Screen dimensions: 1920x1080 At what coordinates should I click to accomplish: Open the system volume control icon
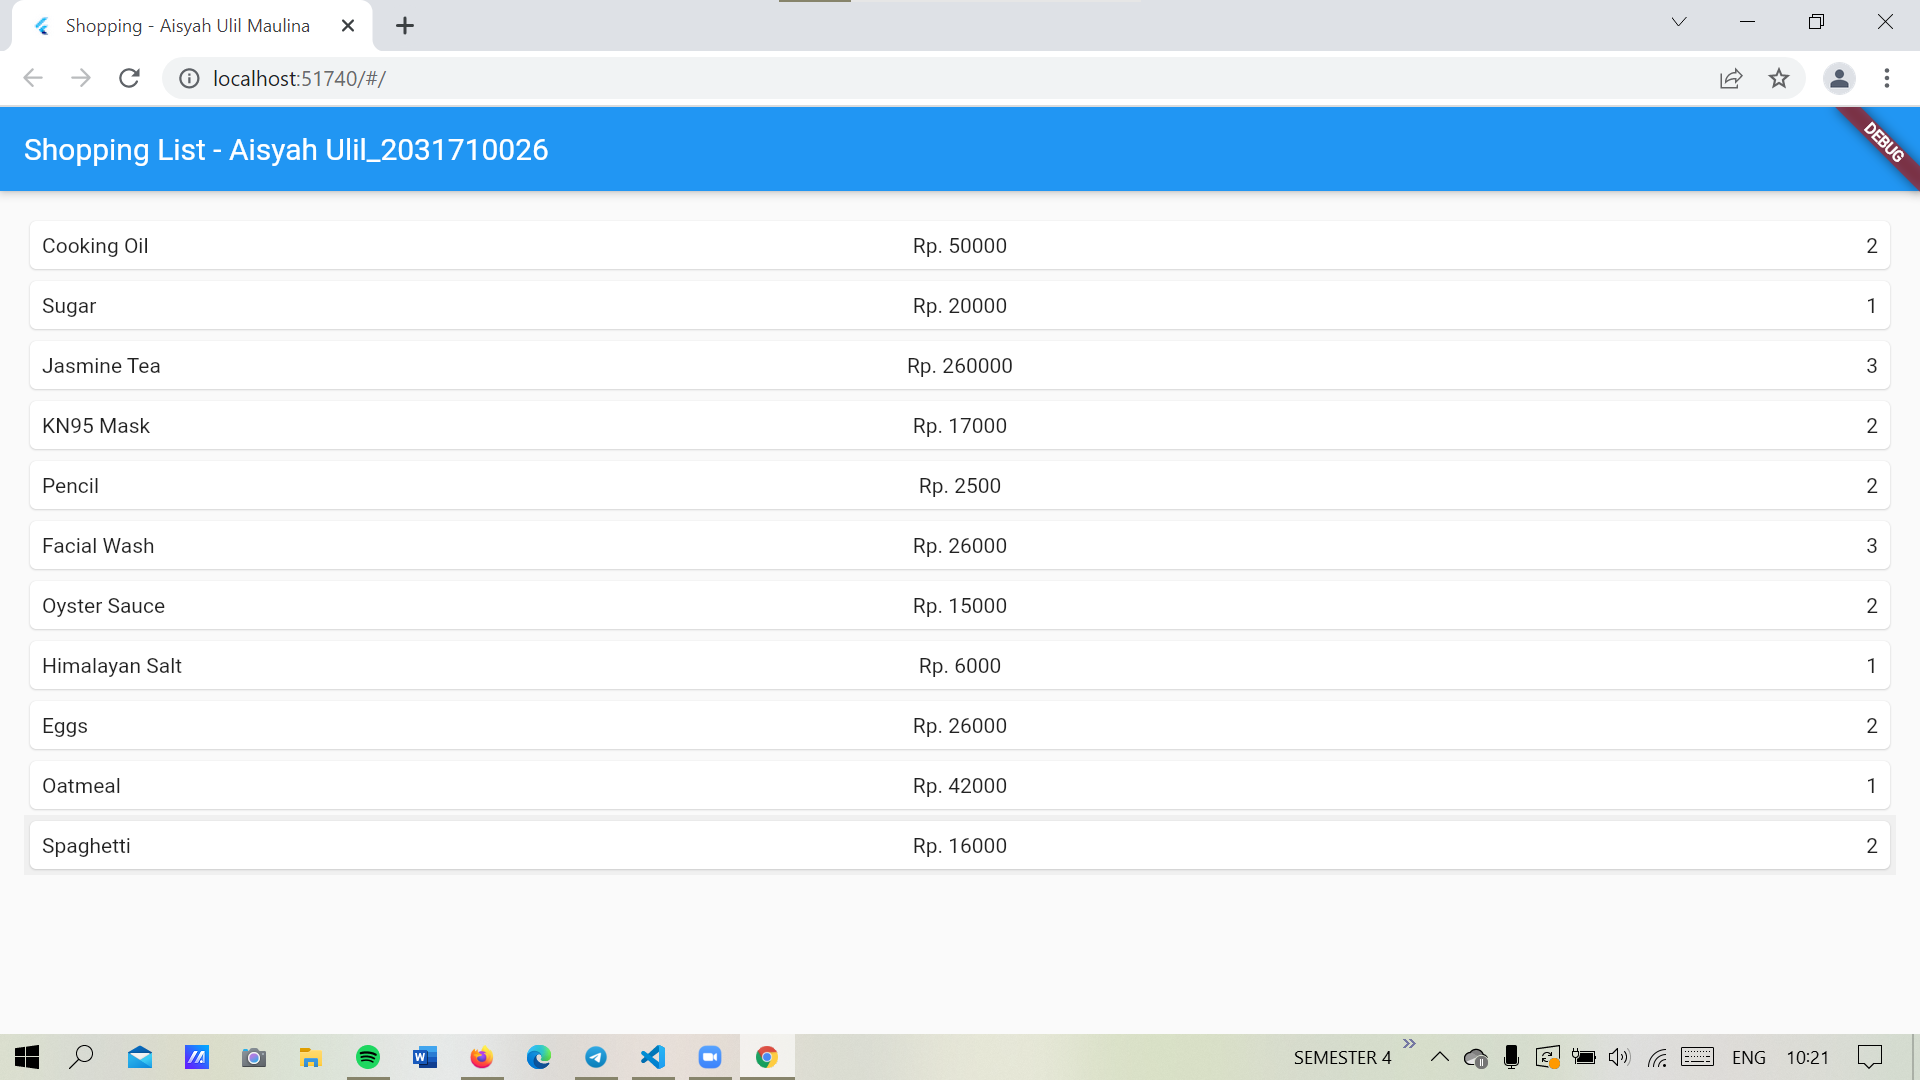1619,1057
